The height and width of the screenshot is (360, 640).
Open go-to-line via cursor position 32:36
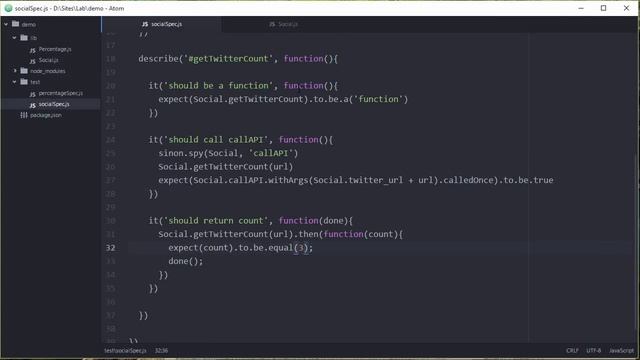161,351
